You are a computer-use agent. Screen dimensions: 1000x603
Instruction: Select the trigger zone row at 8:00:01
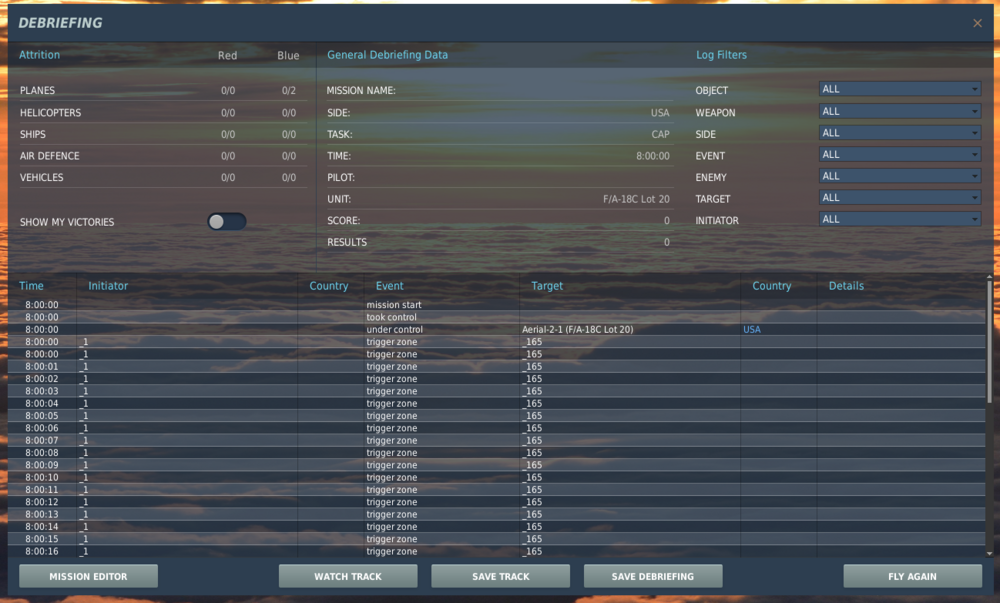click(x=496, y=367)
